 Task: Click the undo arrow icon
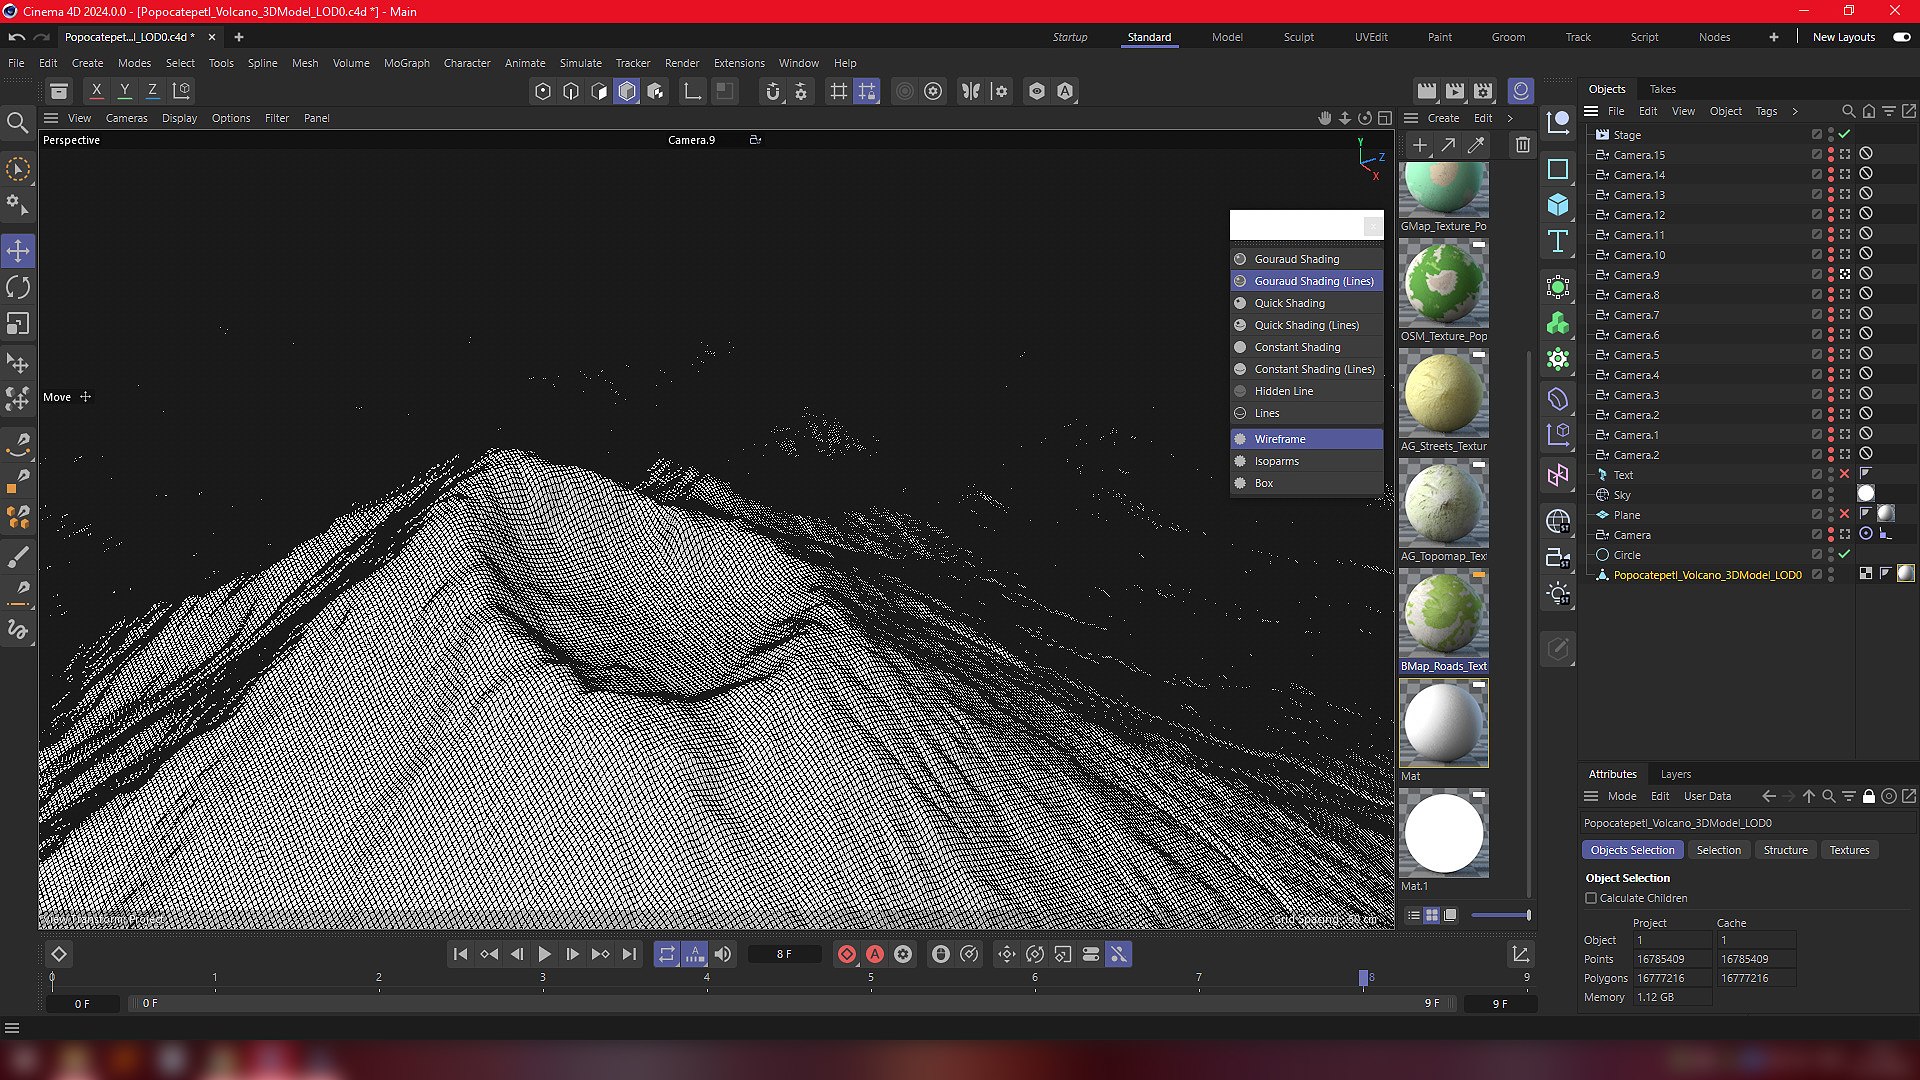[x=17, y=37]
